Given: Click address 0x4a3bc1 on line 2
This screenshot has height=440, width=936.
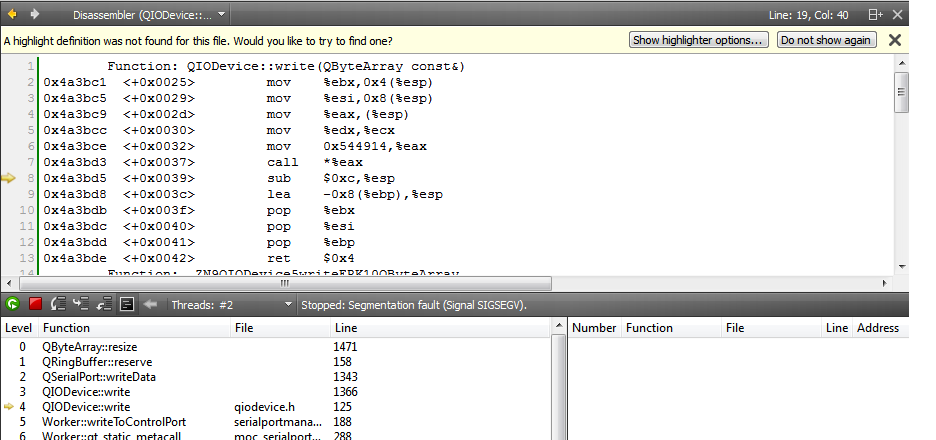Looking at the screenshot, I should click(x=75, y=82).
